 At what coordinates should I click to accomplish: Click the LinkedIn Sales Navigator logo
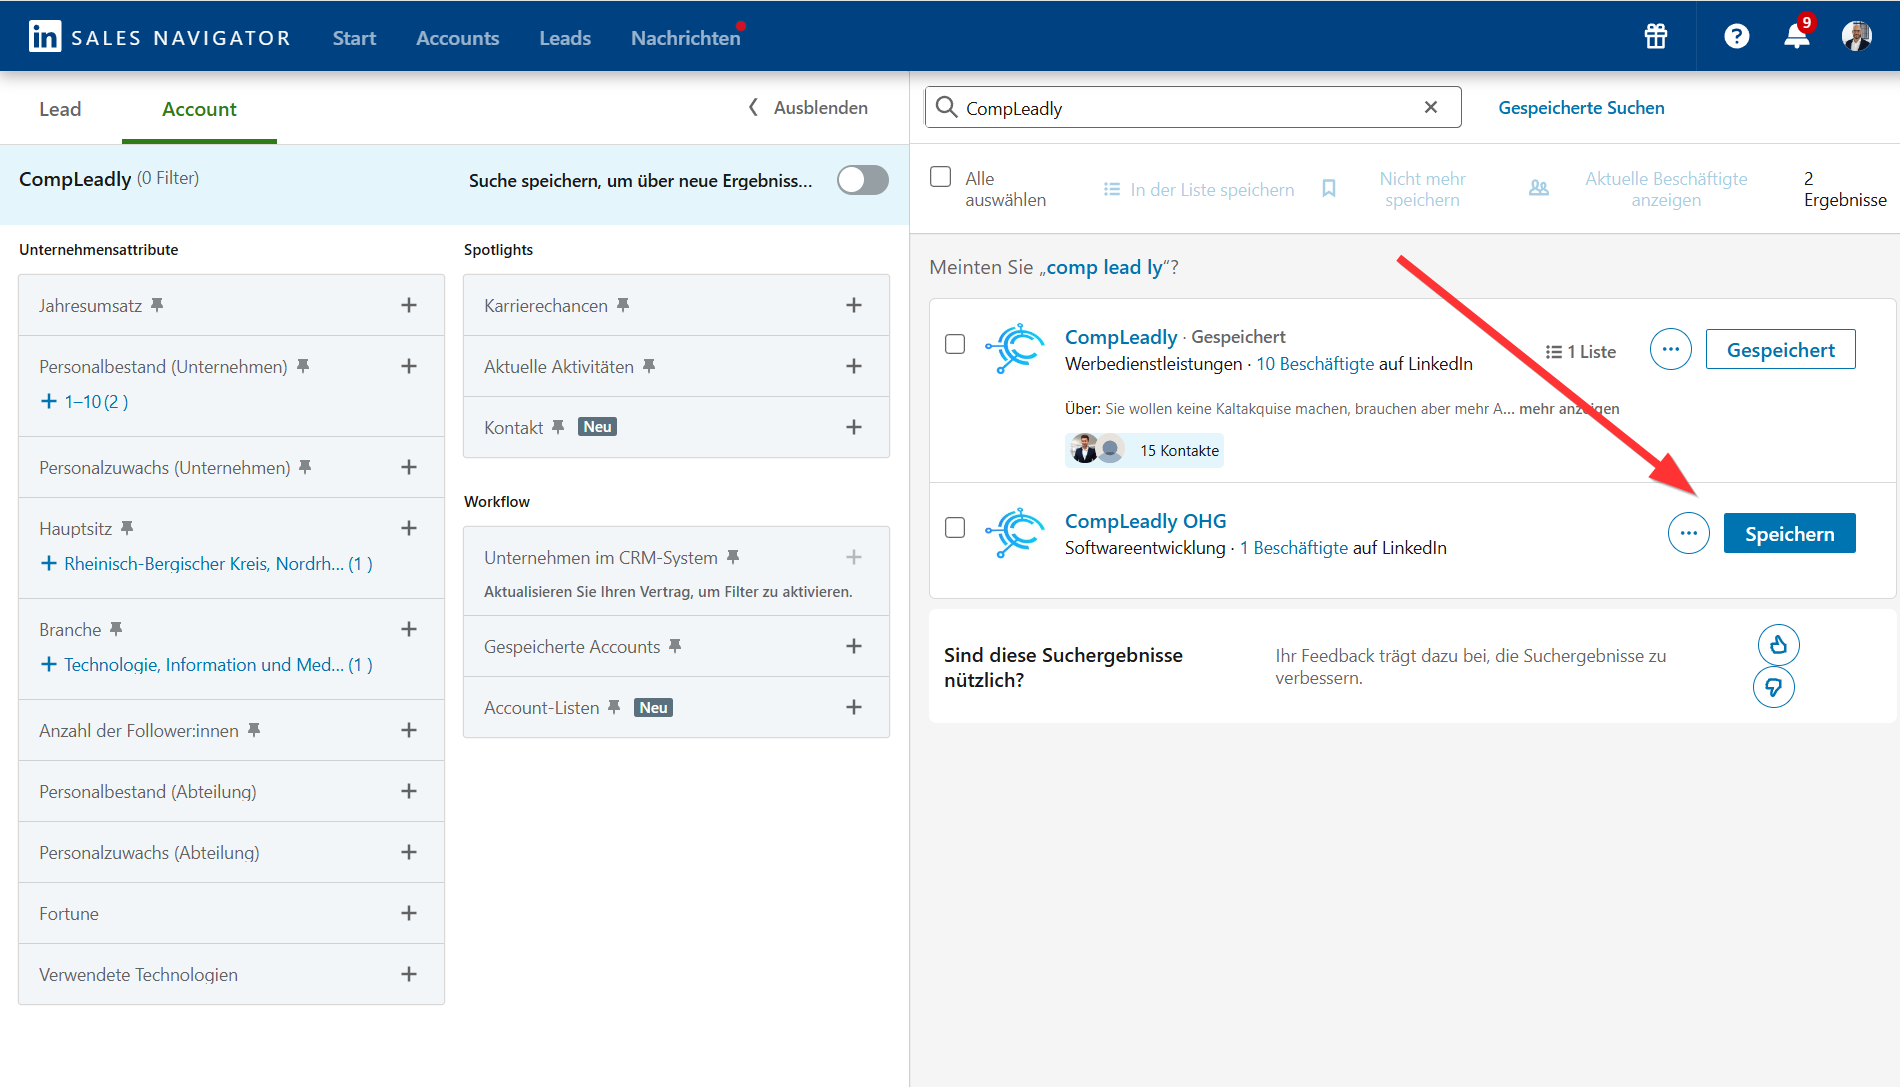[x=159, y=37]
